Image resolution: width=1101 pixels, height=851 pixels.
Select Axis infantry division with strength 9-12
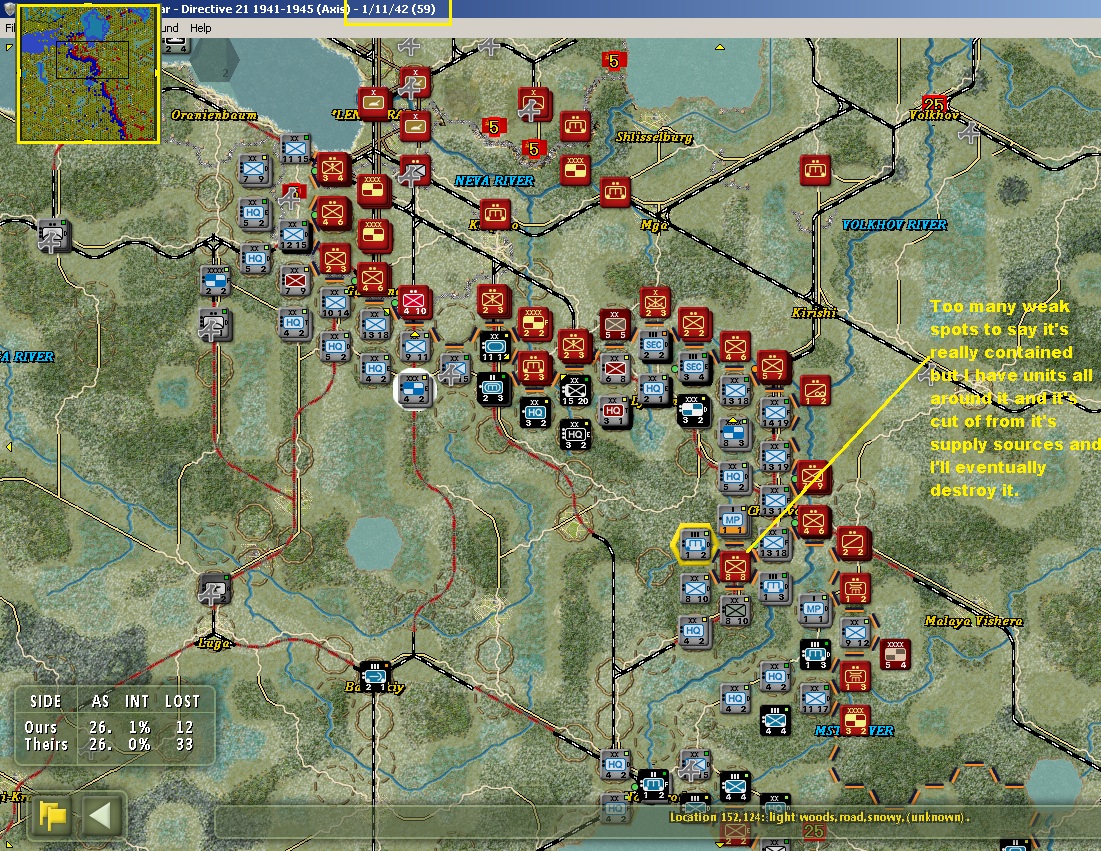(856, 633)
